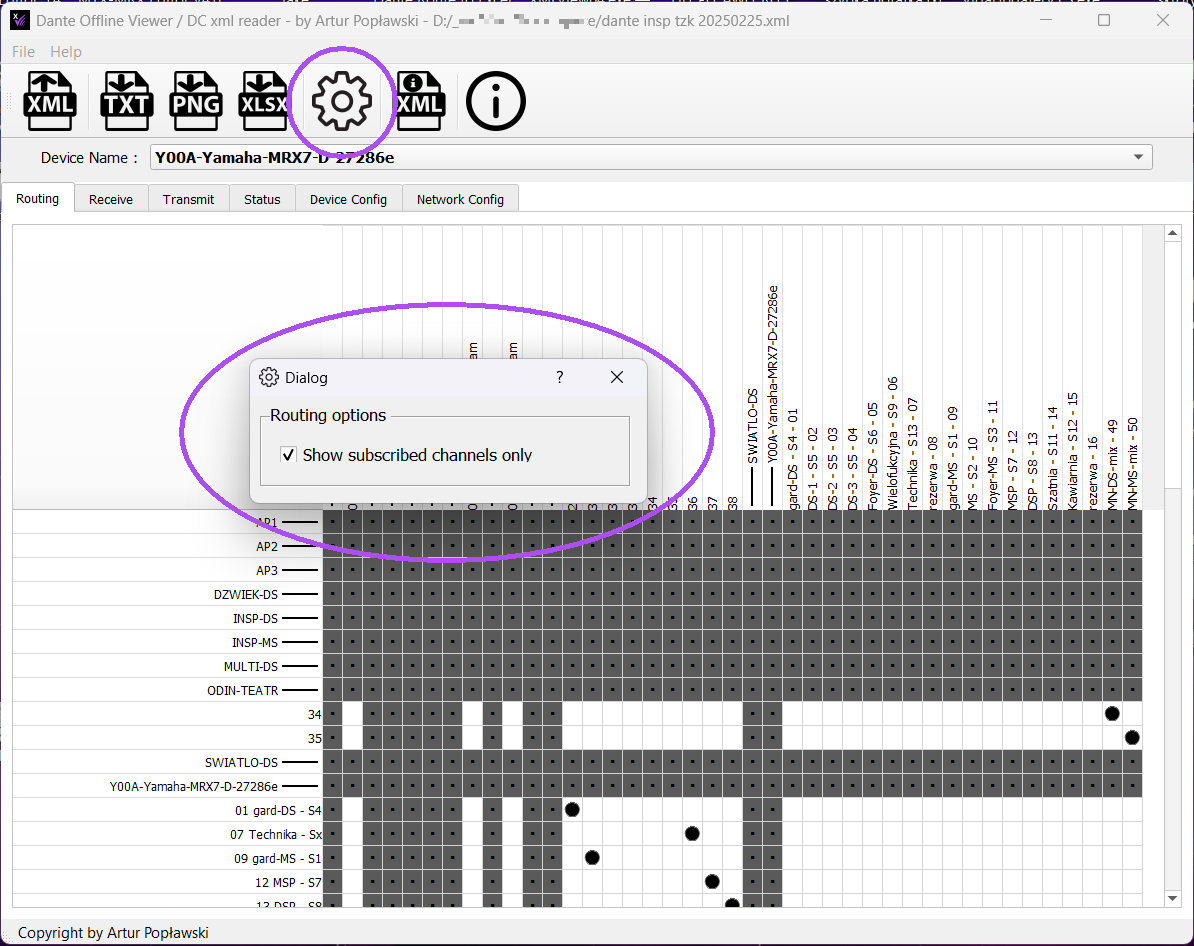The height and width of the screenshot is (946, 1194).
Task: Expand the Device Name dropdown
Action: (x=1138, y=158)
